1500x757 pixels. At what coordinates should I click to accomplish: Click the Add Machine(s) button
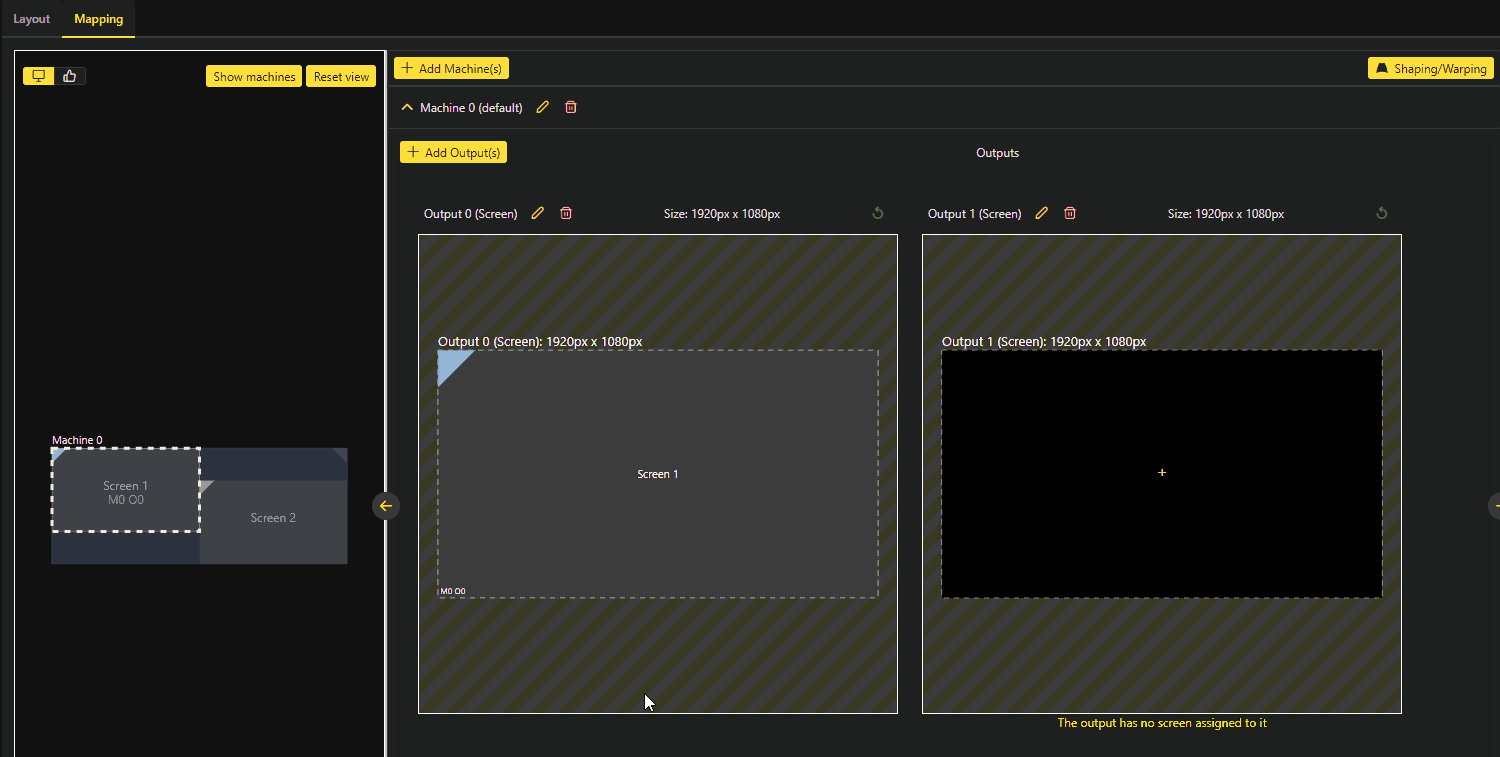tap(451, 68)
